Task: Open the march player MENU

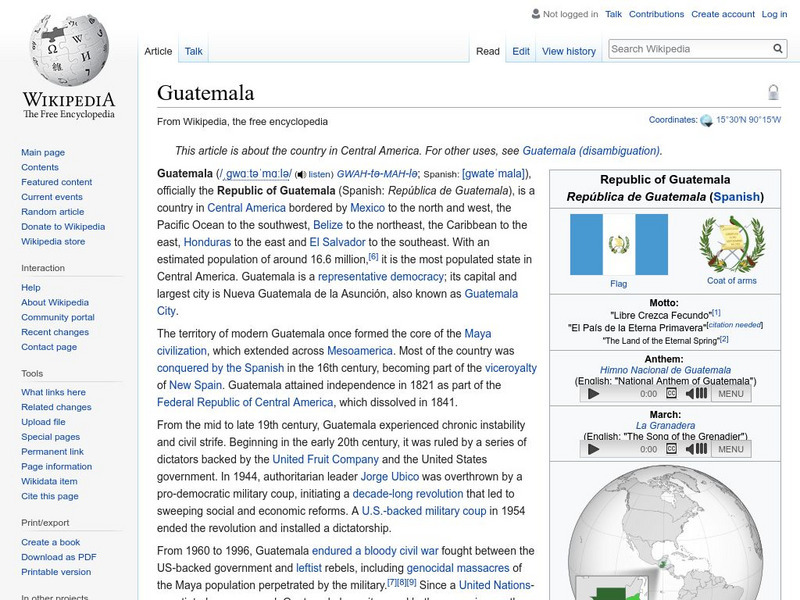Action: pyautogui.click(x=731, y=449)
